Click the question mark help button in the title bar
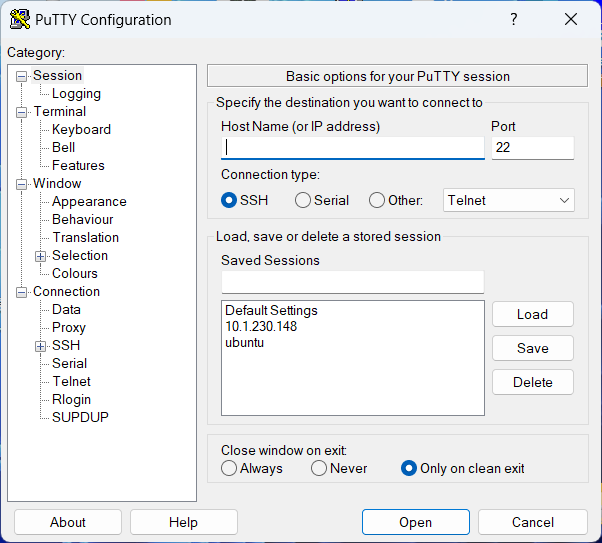 click(514, 19)
